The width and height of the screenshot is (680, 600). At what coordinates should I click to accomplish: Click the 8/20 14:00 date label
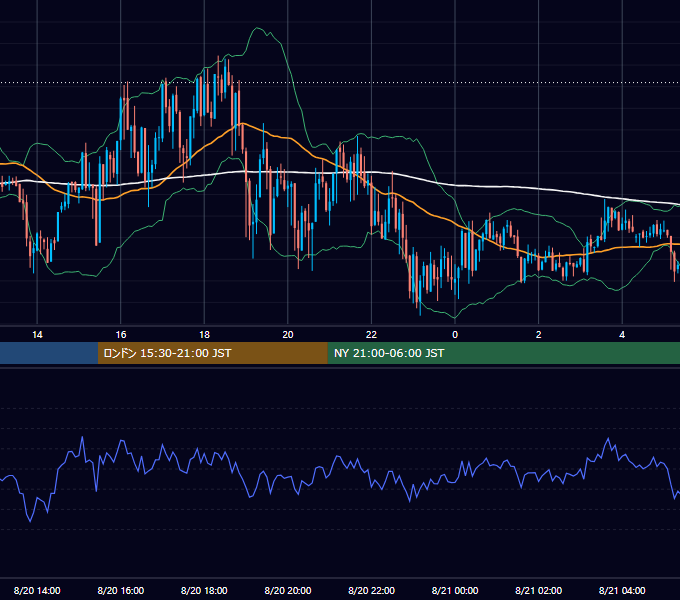click(x=37, y=590)
